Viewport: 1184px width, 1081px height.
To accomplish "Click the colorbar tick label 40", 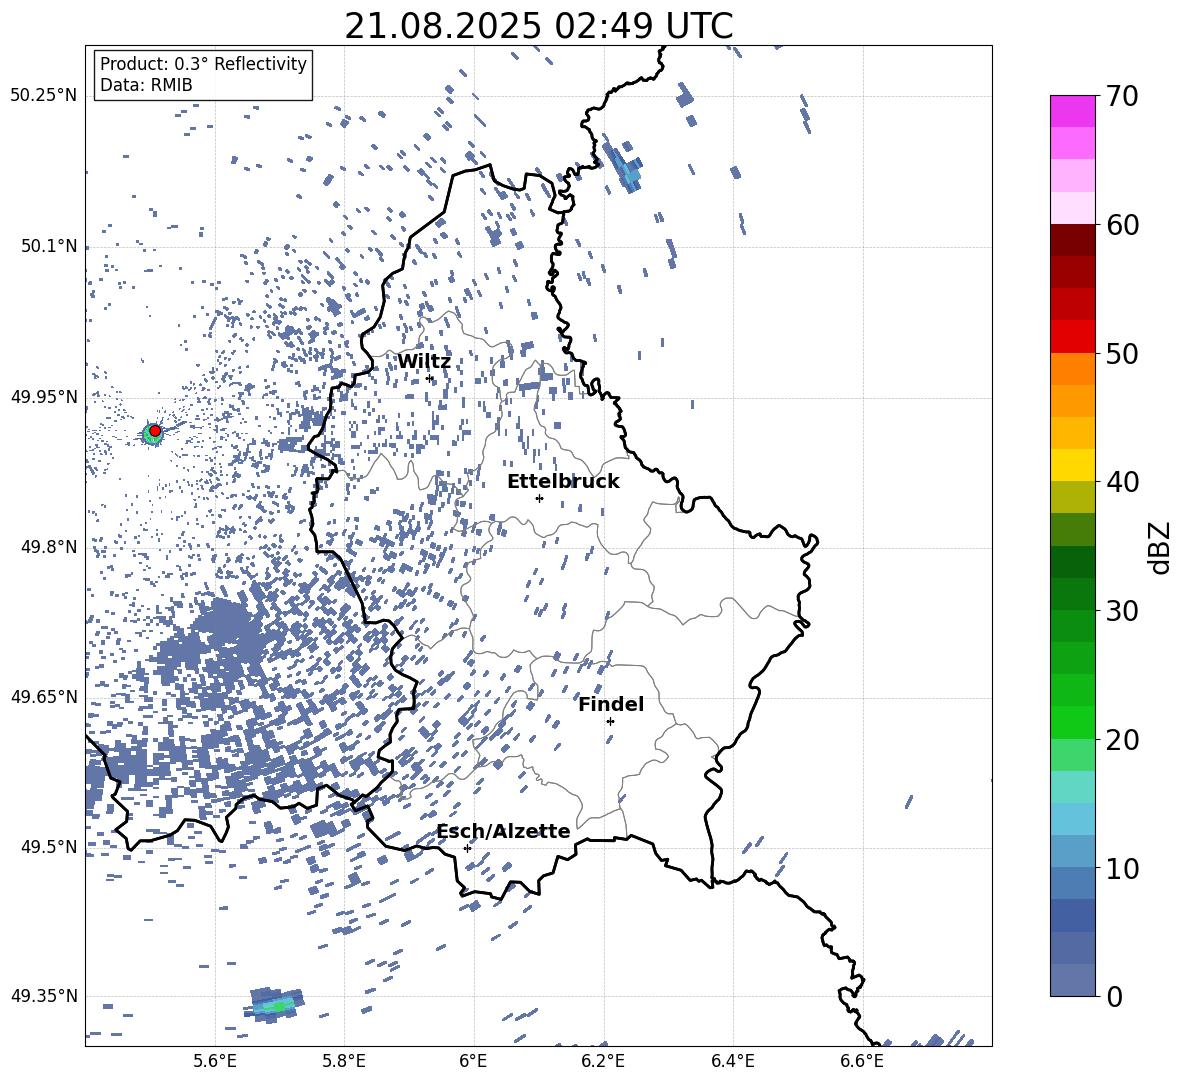I will (1122, 482).
